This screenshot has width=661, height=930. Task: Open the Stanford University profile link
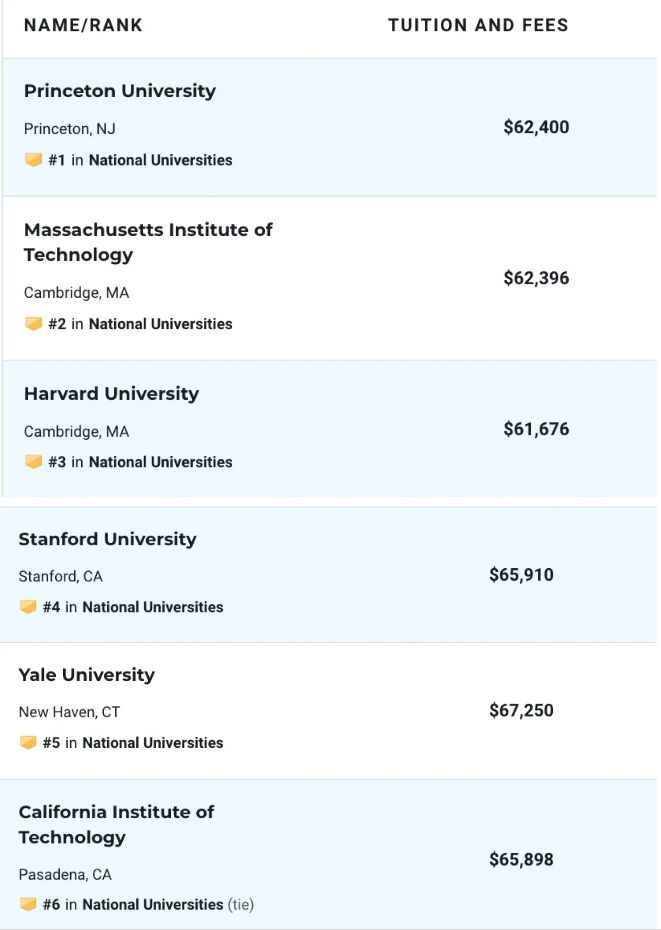[x=107, y=539]
